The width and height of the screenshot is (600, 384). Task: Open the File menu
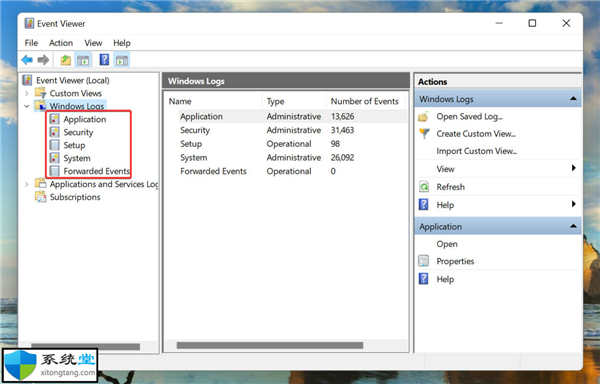coord(31,43)
